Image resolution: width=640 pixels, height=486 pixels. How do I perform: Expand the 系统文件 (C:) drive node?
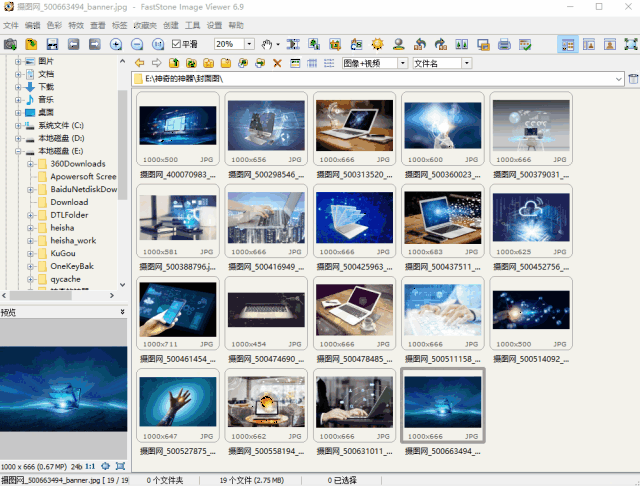(x=18, y=126)
